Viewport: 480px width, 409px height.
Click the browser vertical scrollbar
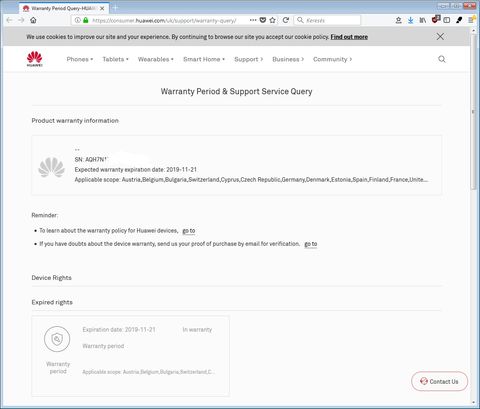point(474,112)
